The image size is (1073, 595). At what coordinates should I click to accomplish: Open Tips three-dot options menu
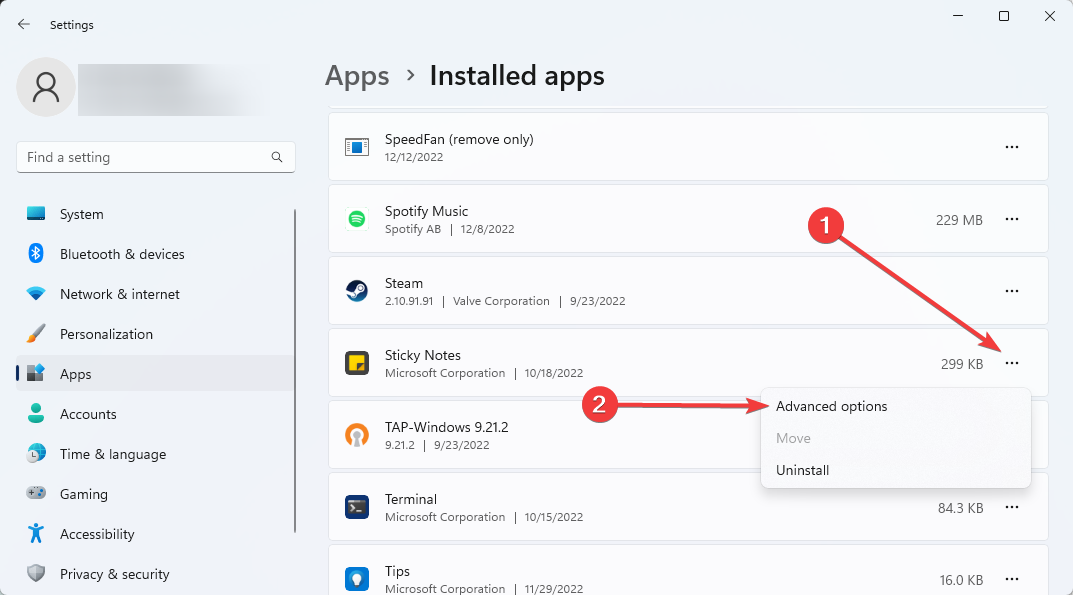coord(1011,579)
